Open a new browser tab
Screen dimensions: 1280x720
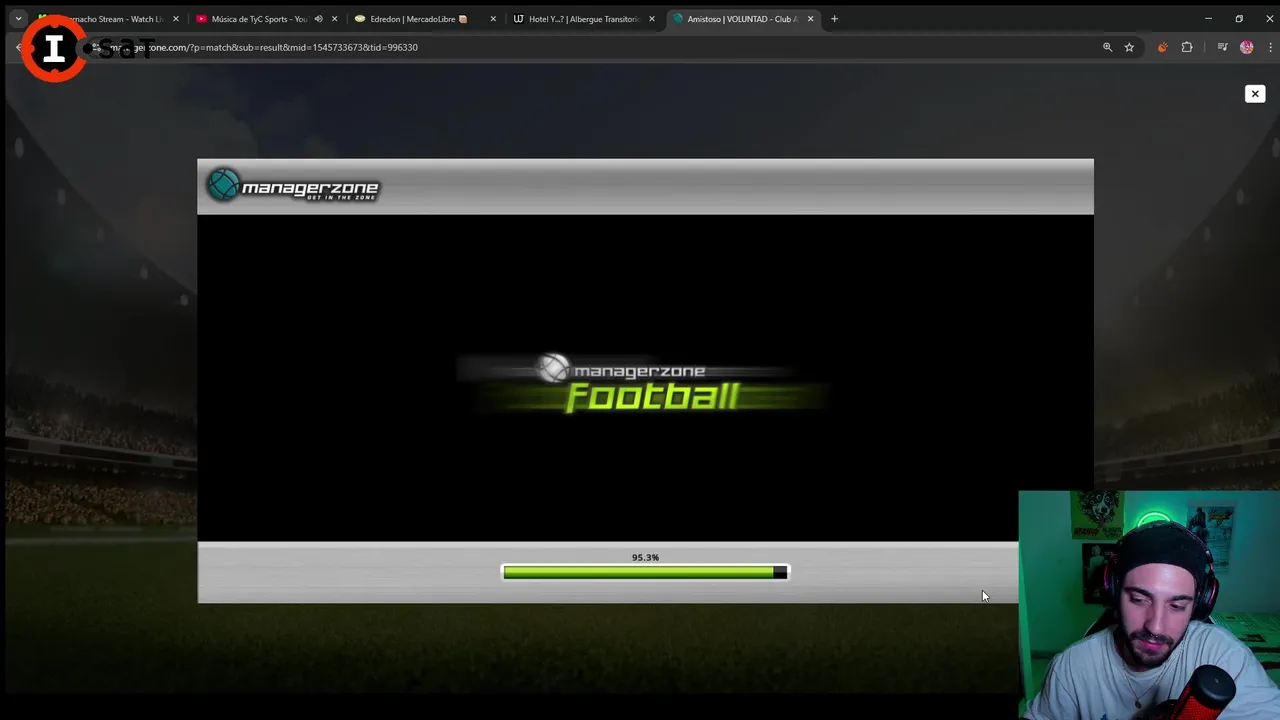(x=835, y=19)
